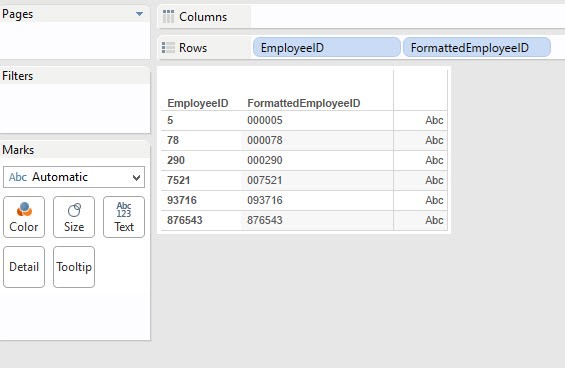Click the Size button in Marks card
Image resolution: width=565 pixels, height=368 pixels.
pyautogui.click(x=74, y=217)
